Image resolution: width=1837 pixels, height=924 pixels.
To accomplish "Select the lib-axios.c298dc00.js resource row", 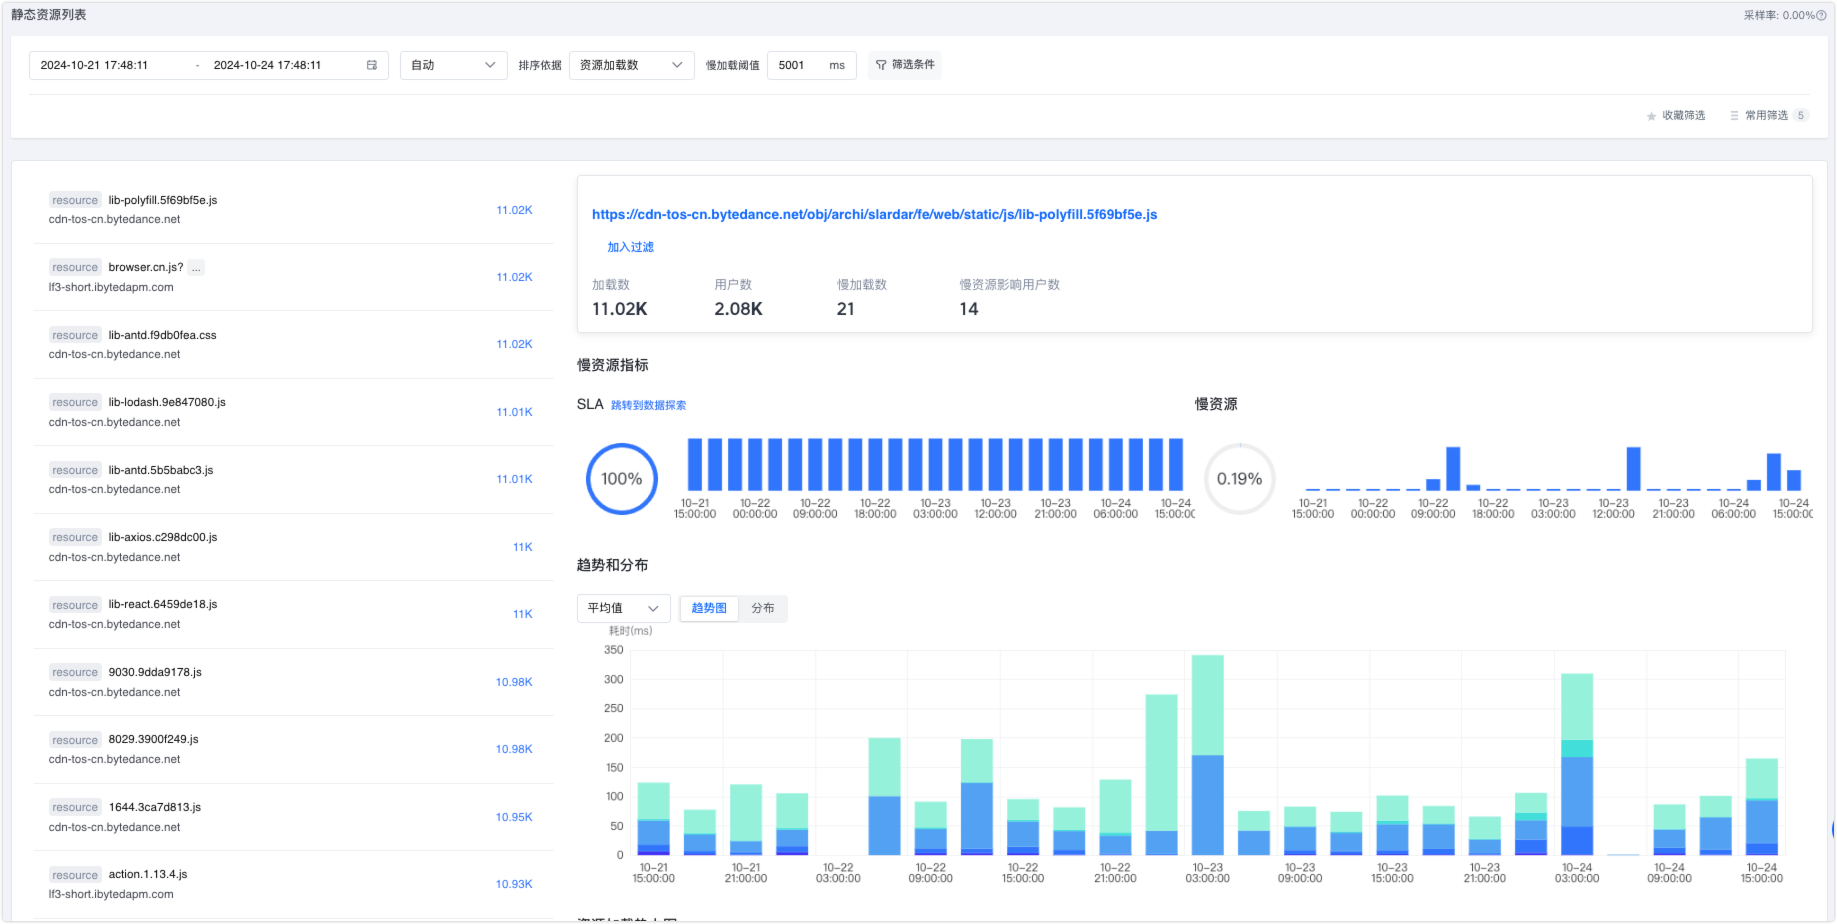I will pyautogui.click(x=292, y=547).
